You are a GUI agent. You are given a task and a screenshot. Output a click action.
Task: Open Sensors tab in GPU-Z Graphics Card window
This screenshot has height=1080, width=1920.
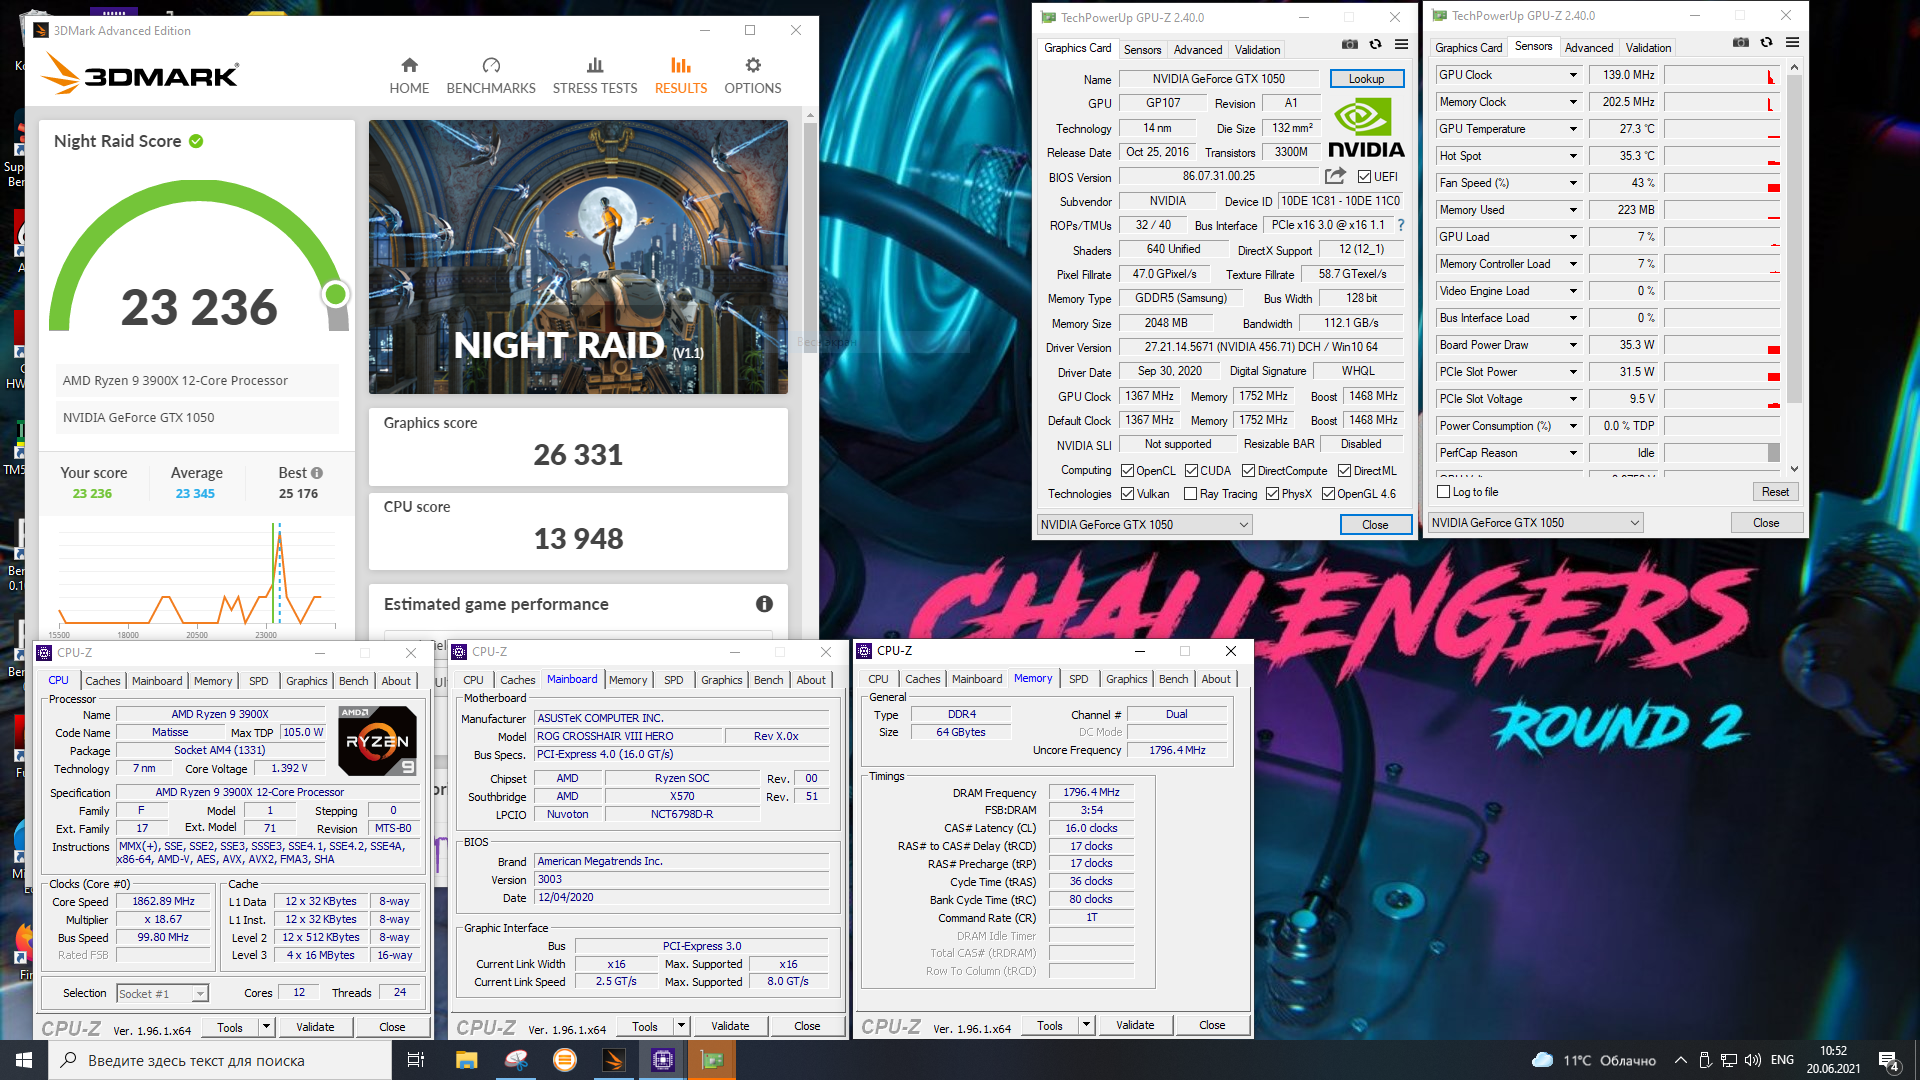[1142, 49]
